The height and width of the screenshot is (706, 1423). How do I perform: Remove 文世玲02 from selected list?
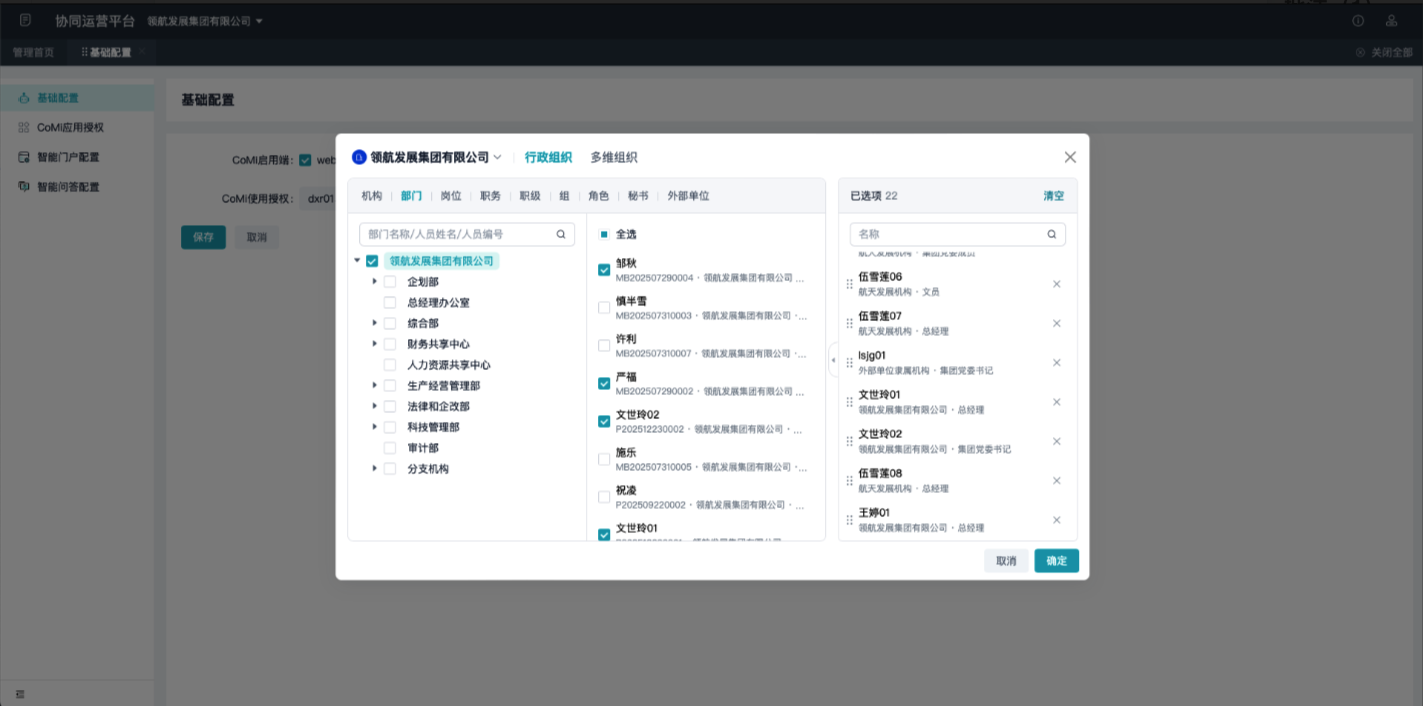(1056, 441)
